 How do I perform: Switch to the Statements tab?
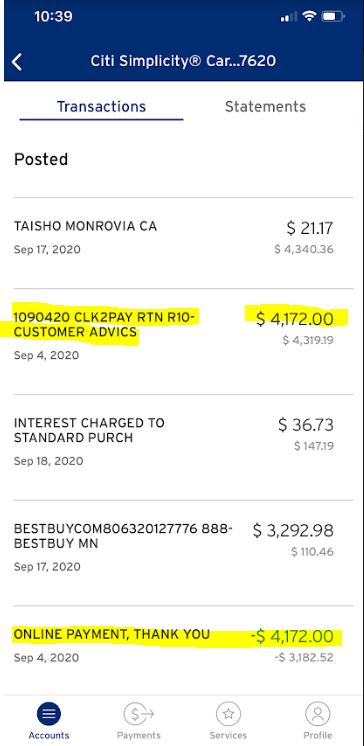tap(266, 107)
